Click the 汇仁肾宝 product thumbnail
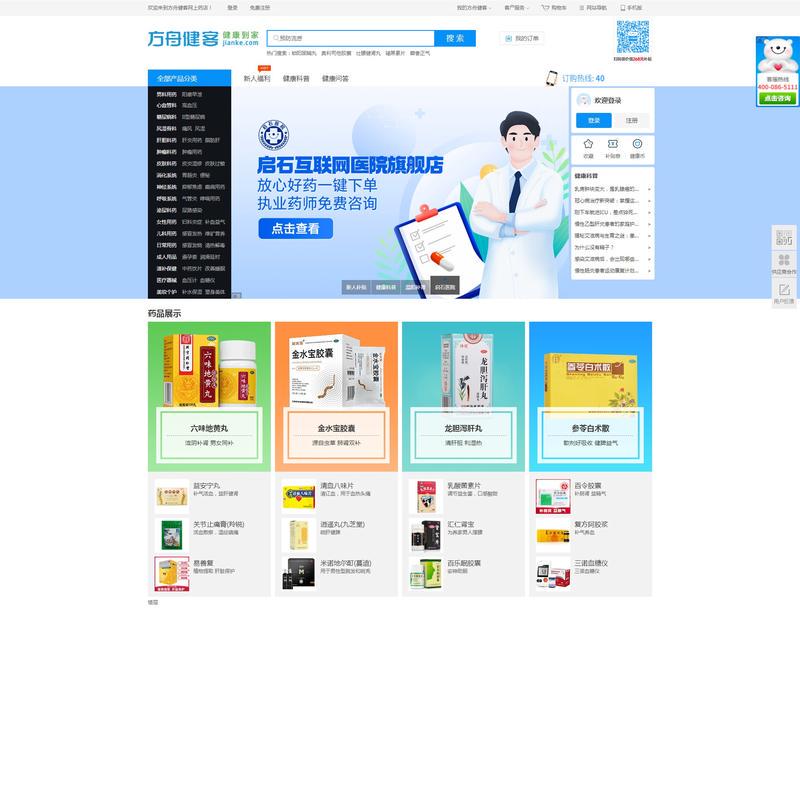 (426, 535)
